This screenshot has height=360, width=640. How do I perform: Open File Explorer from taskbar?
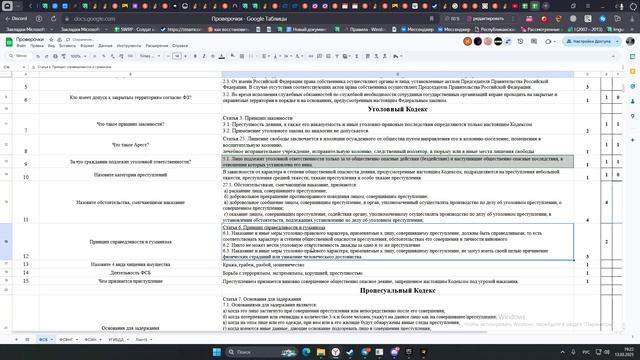point(321,352)
